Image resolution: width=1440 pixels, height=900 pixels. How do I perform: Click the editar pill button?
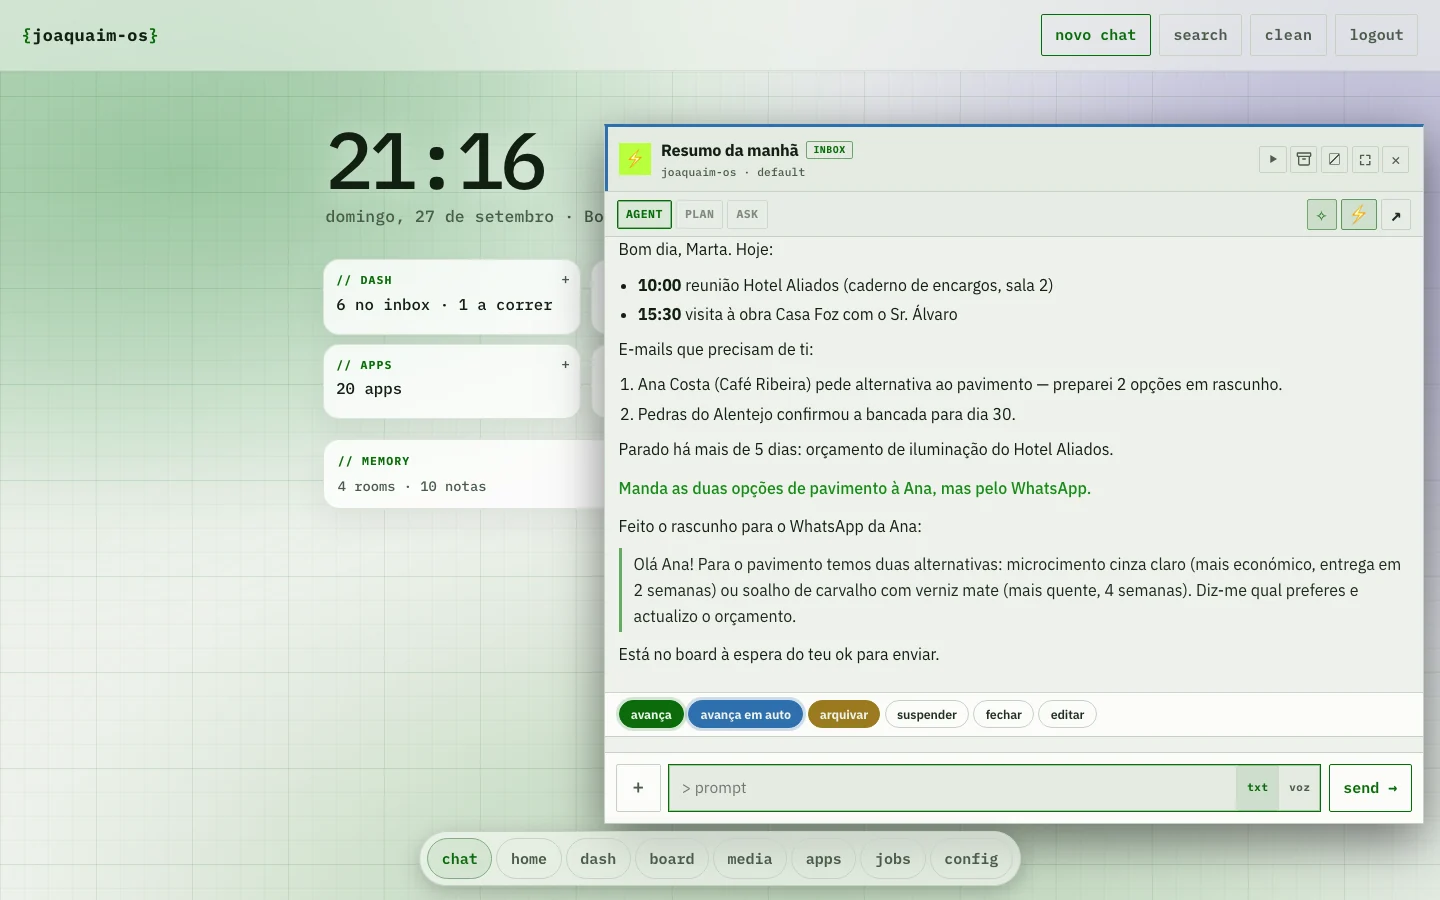[1067, 715]
